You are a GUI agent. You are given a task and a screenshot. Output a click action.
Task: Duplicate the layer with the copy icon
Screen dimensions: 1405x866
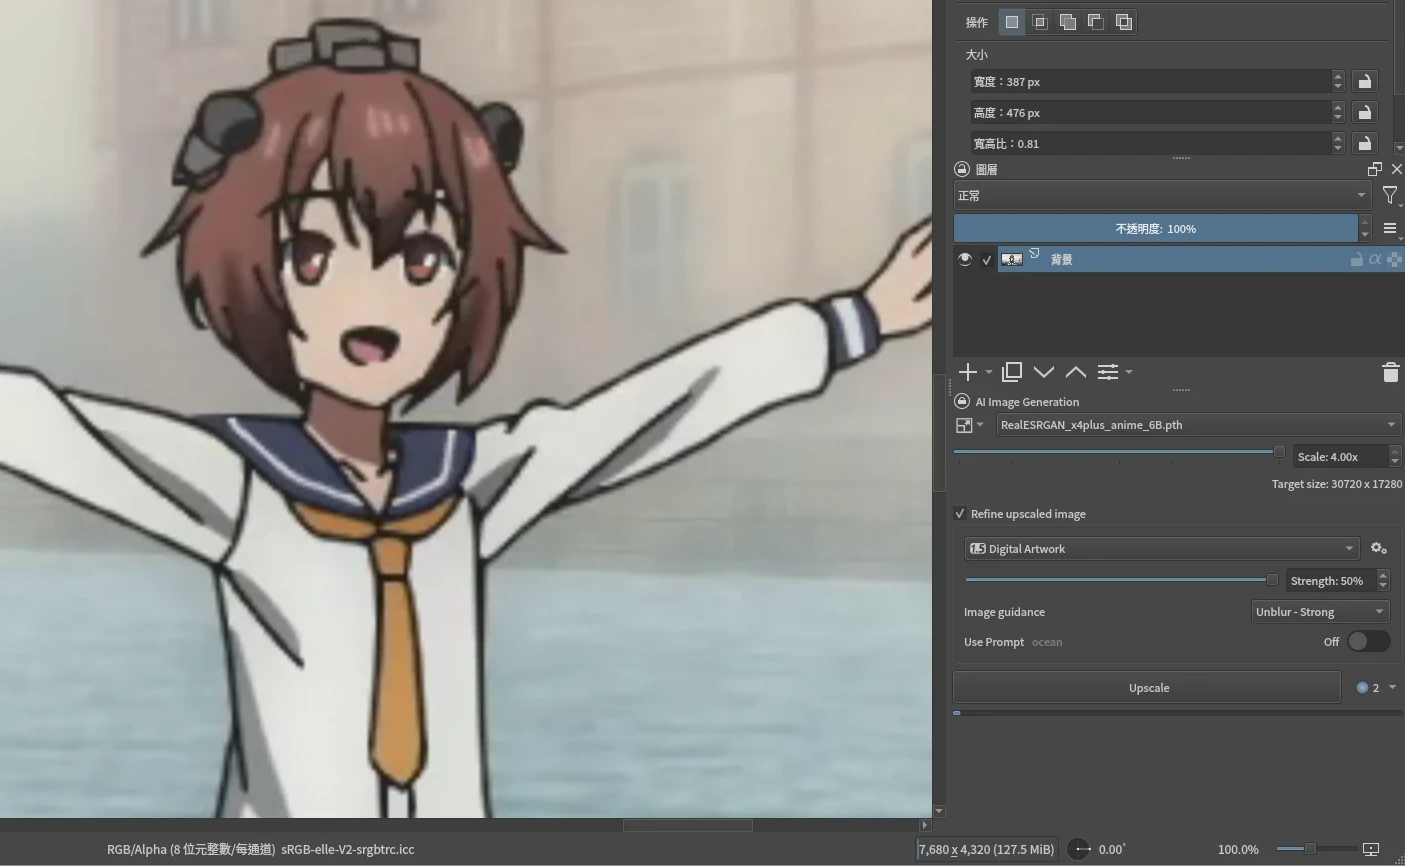[x=1011, y=372]
